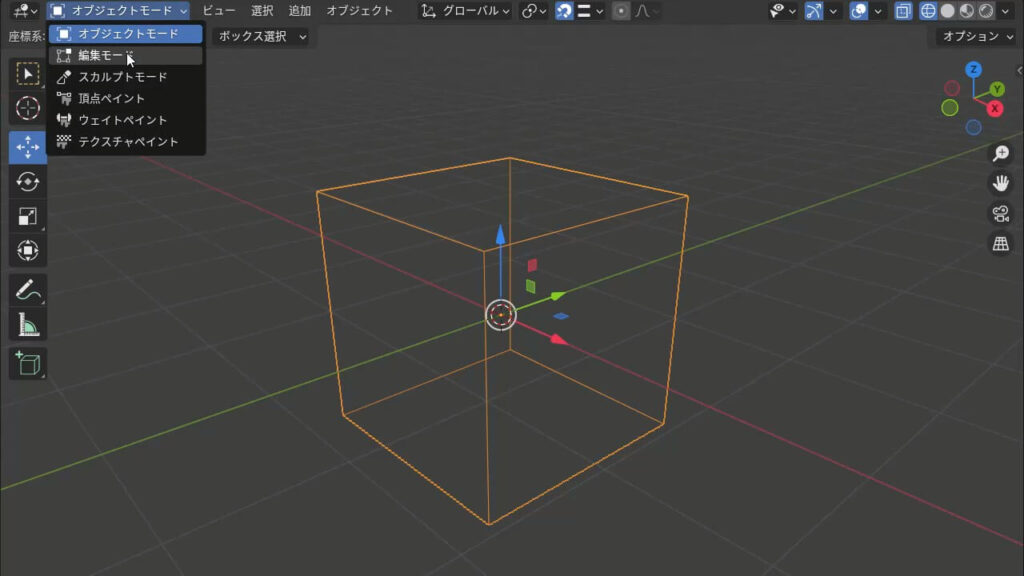Click the negative Z blue circle on gizmo
Viewport: 1024px width, 576px height.
[x=973, y=127]
